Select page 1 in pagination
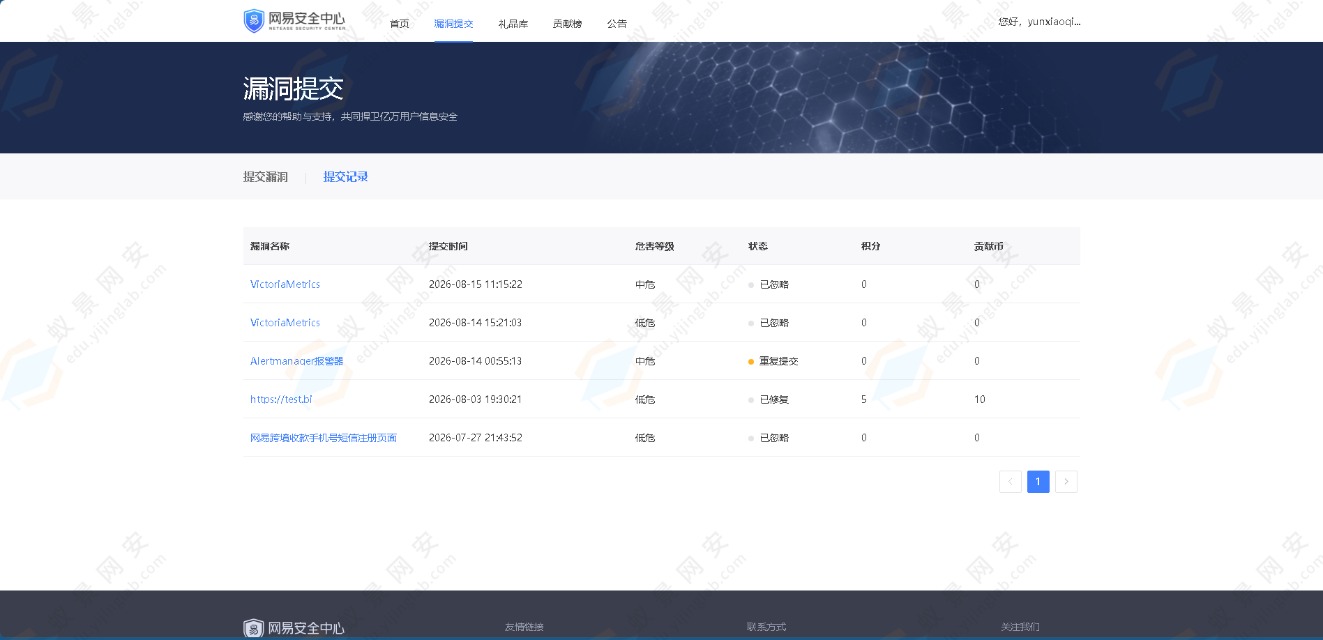1323x640 pixels. [1038, 482]
